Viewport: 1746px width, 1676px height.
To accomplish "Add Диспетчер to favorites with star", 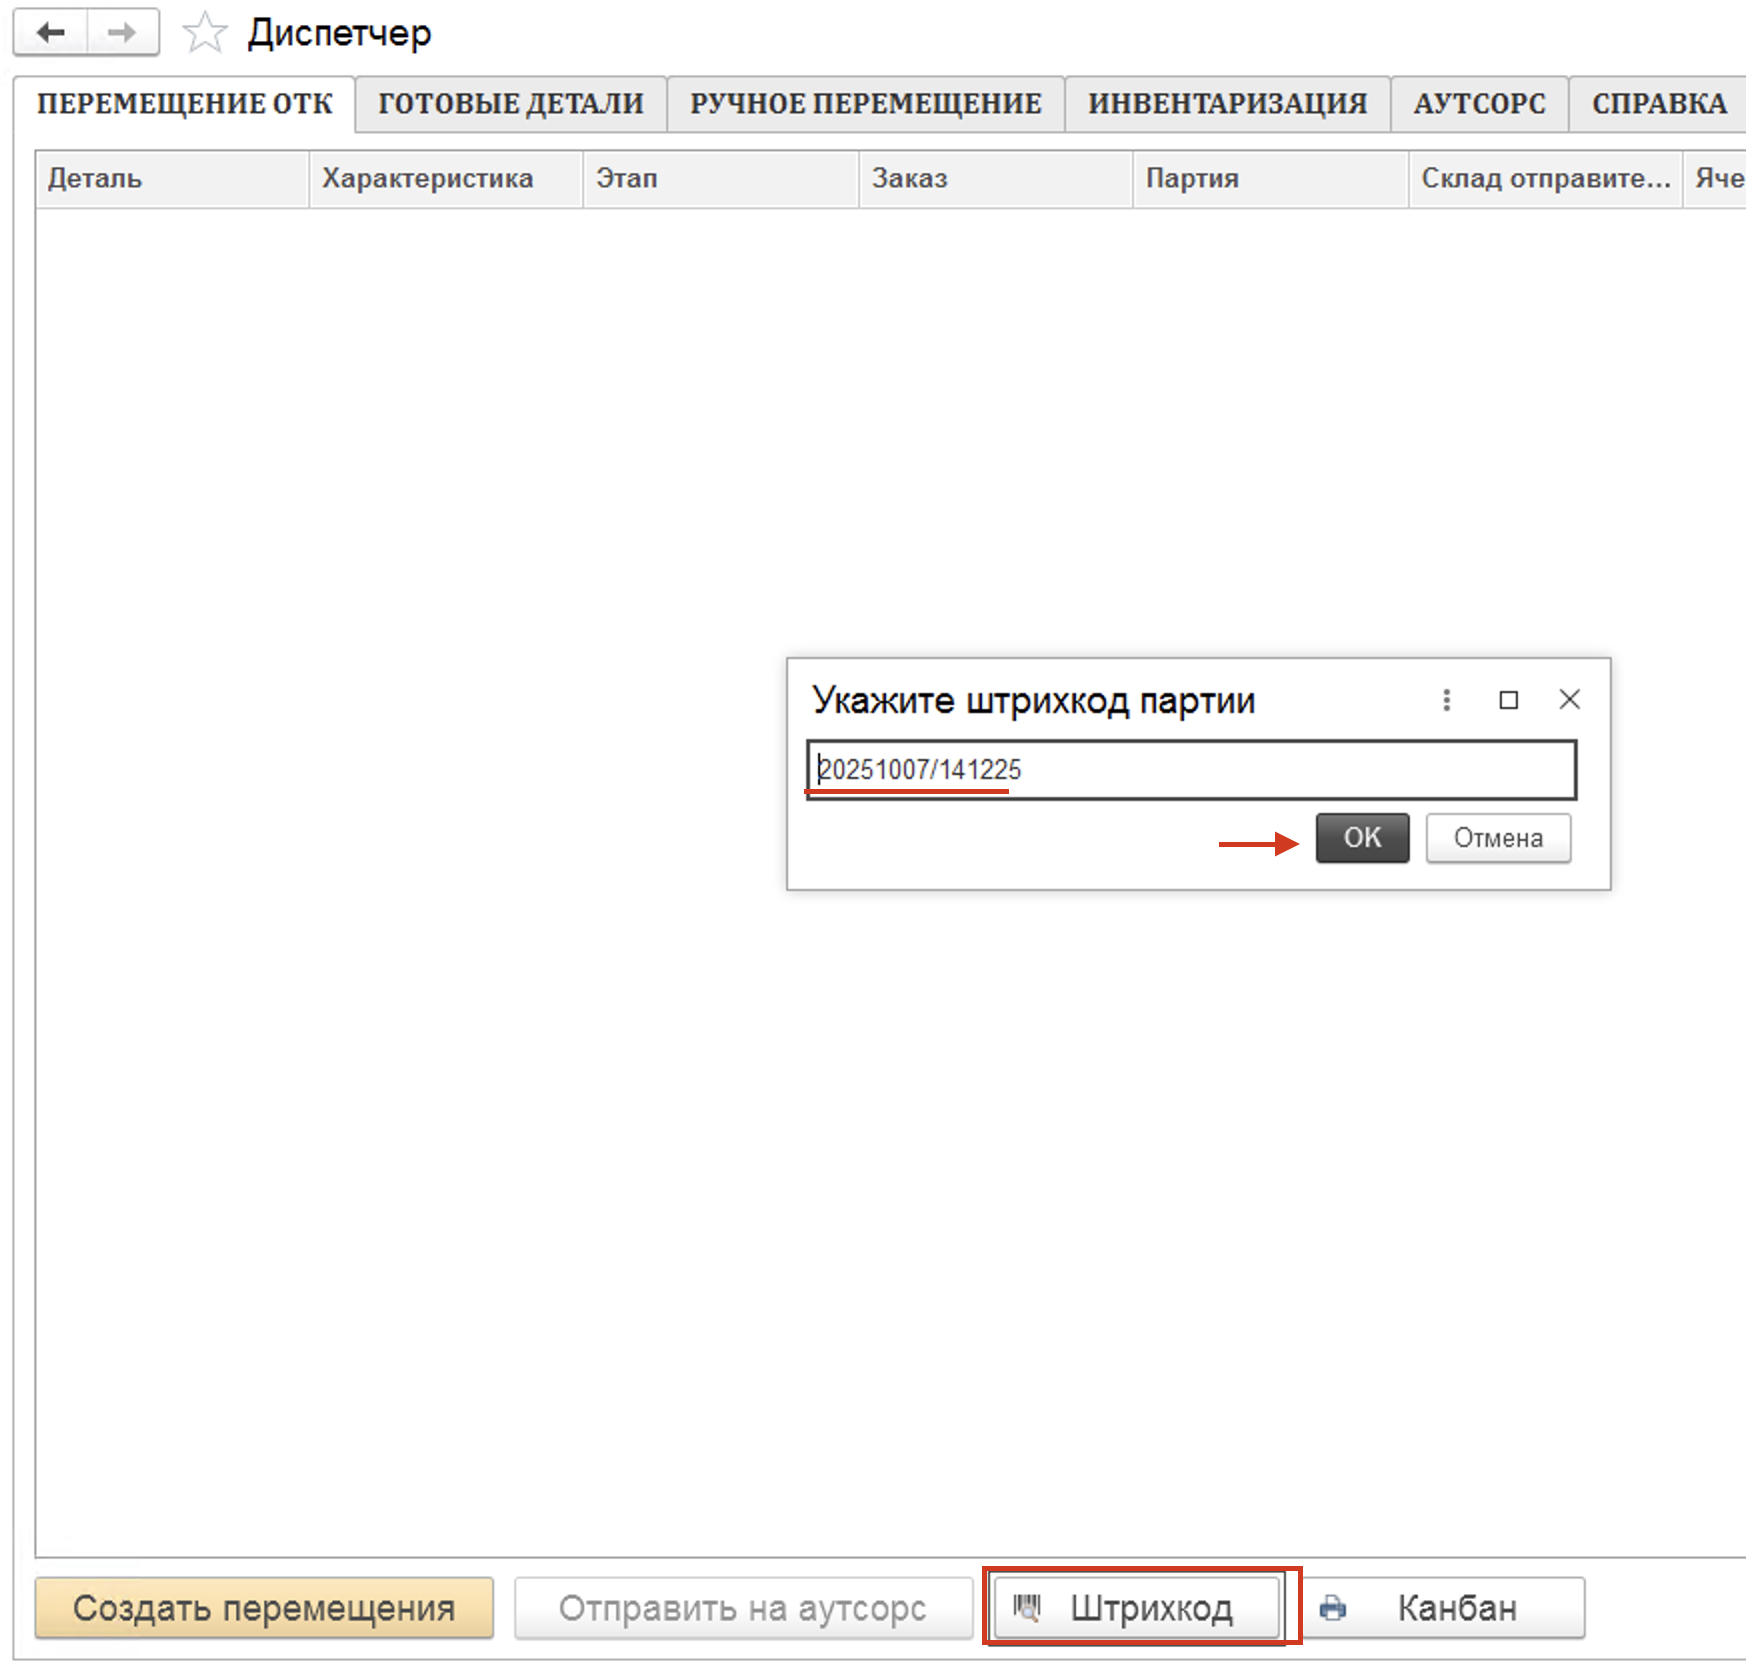I will pos(205,33).
